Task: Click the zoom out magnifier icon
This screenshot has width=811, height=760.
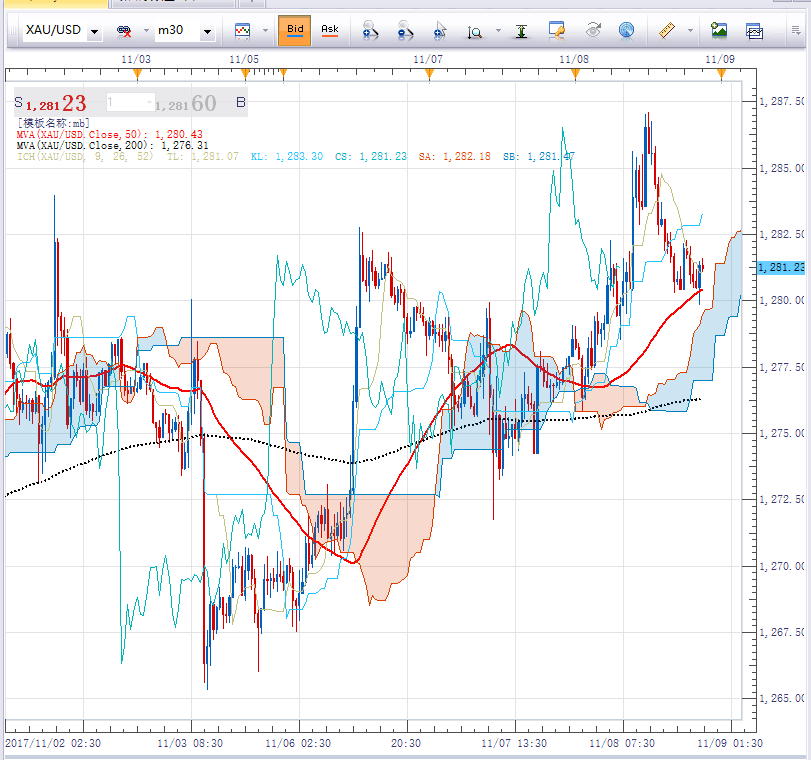Action: (x=404, y=31)
